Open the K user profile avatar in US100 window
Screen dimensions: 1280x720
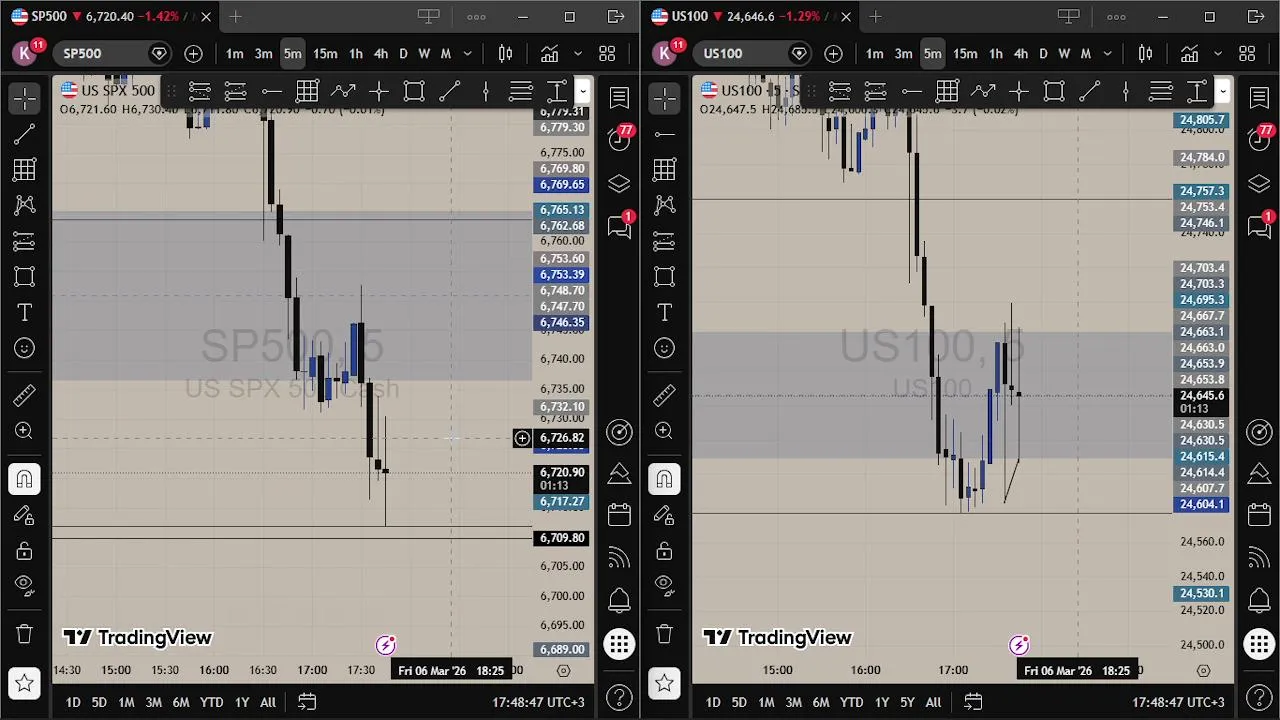click(666, 54)
